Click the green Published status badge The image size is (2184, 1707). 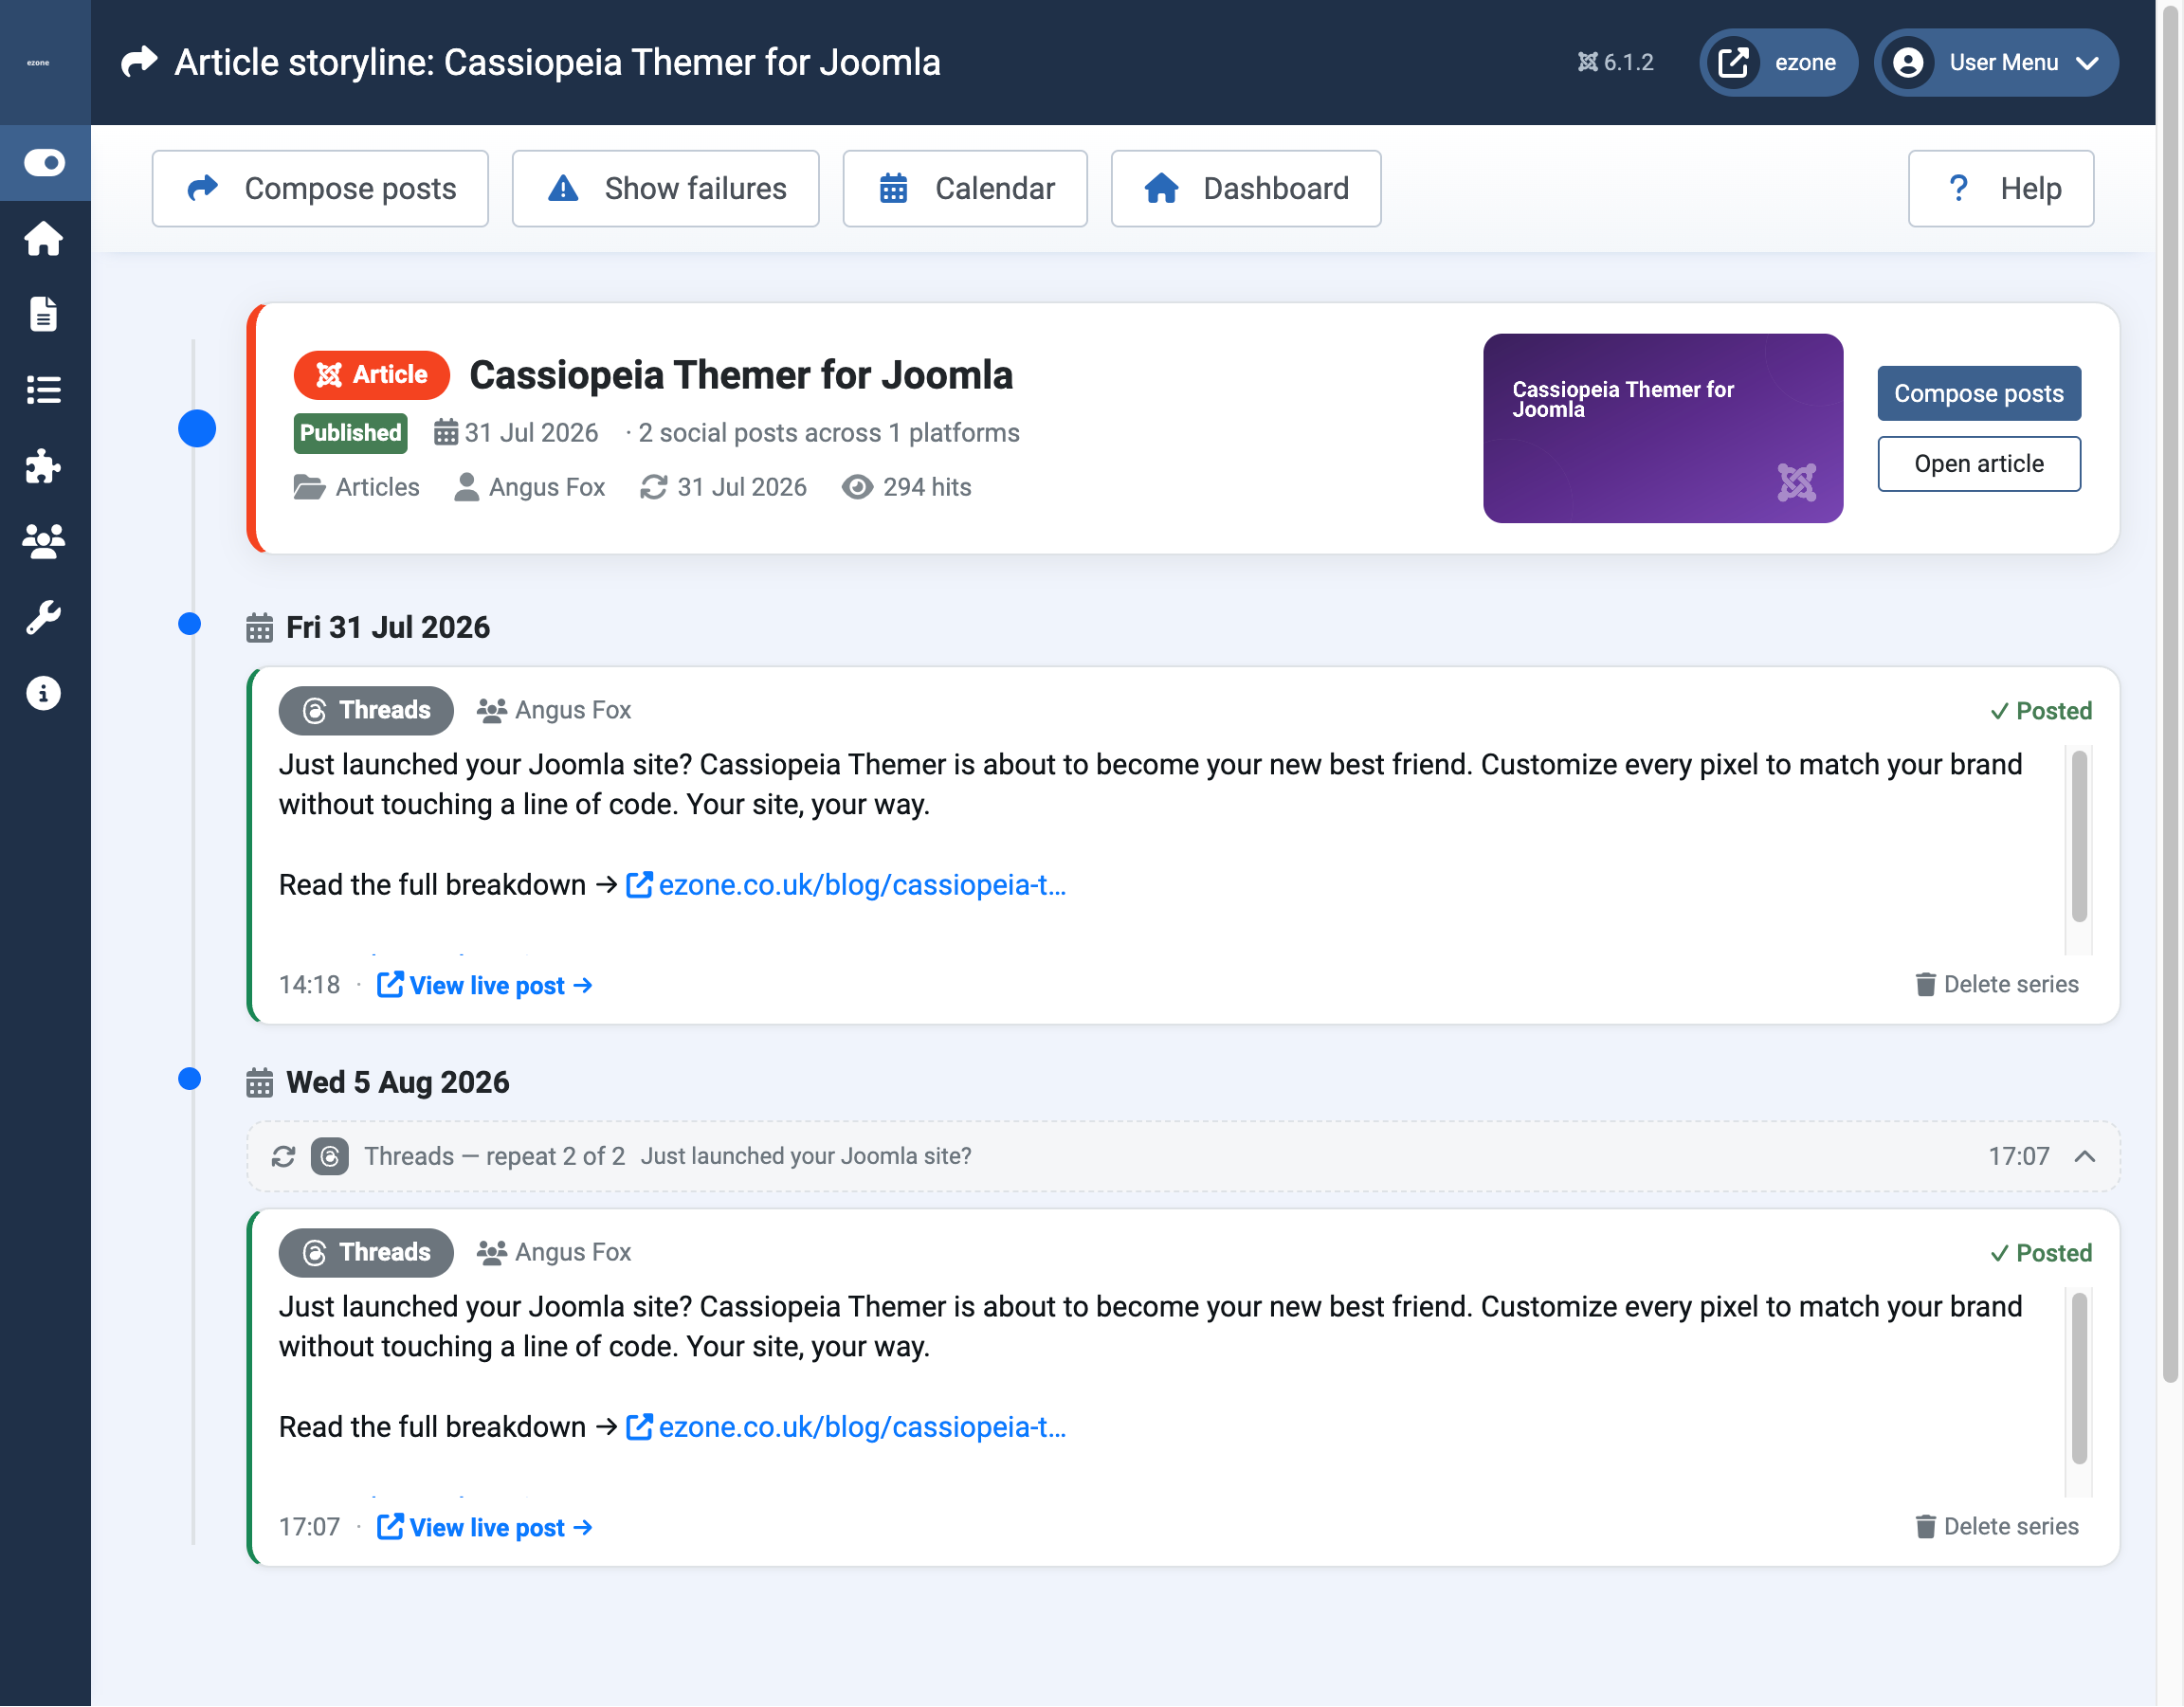(x=350, y=433)
